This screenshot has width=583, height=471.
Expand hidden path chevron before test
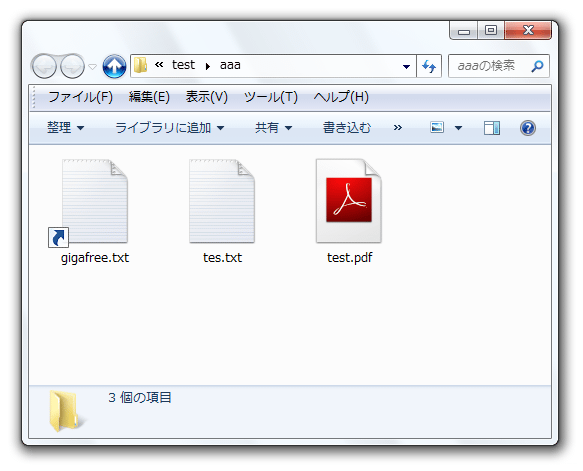159,65
